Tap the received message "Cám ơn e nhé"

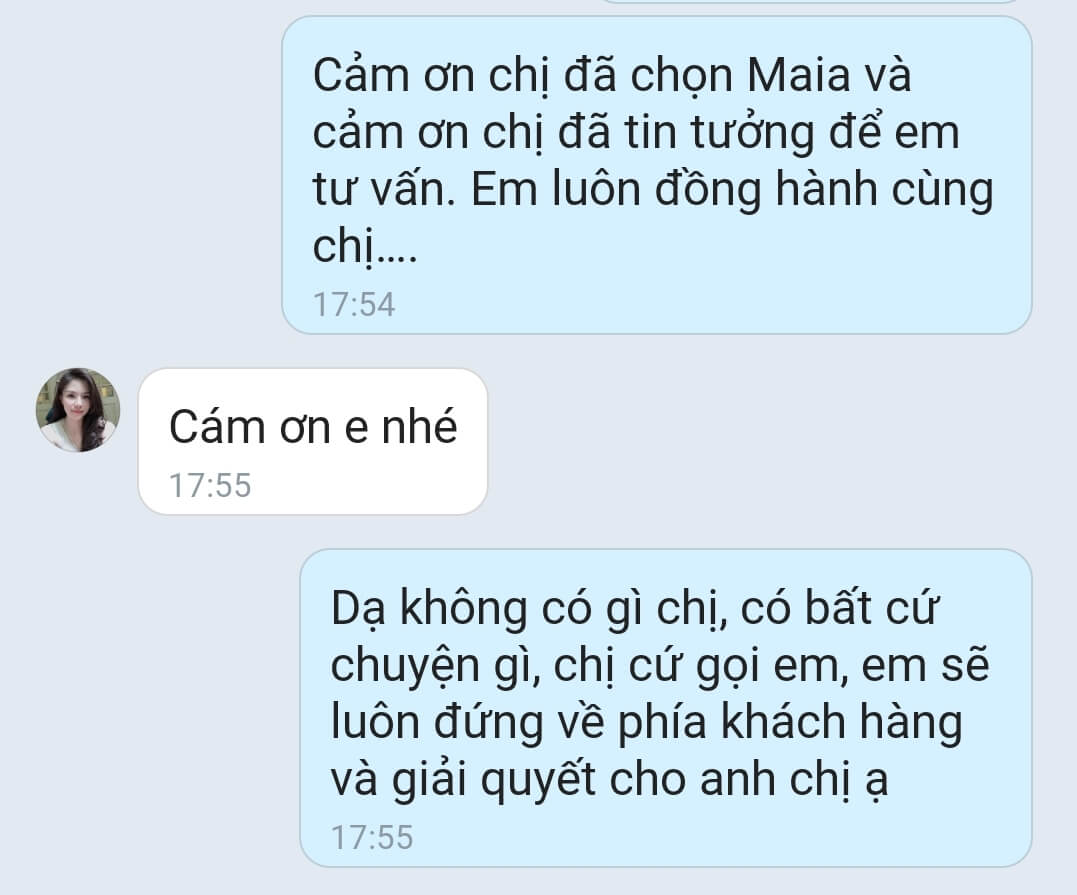[x=313, y=442]
